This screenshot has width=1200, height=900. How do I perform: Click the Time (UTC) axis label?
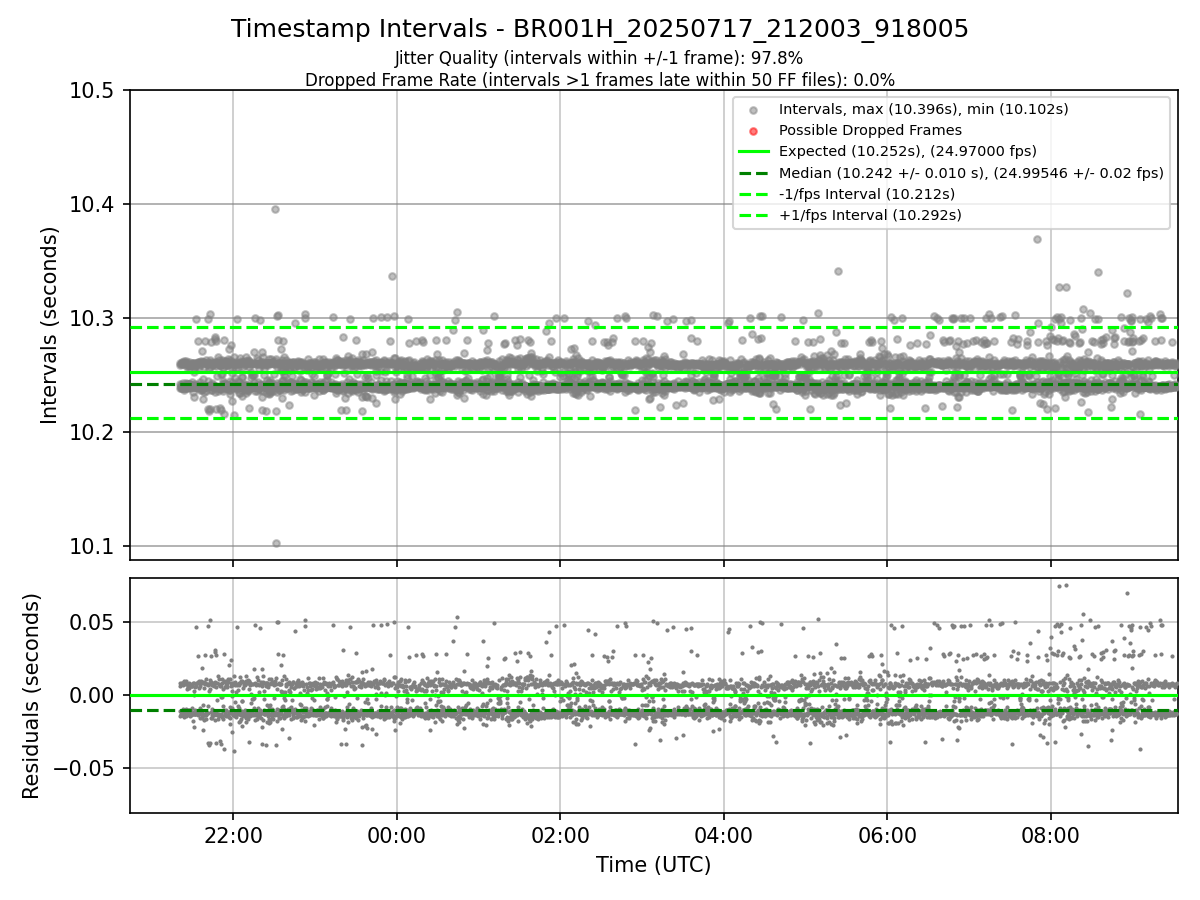653,865
